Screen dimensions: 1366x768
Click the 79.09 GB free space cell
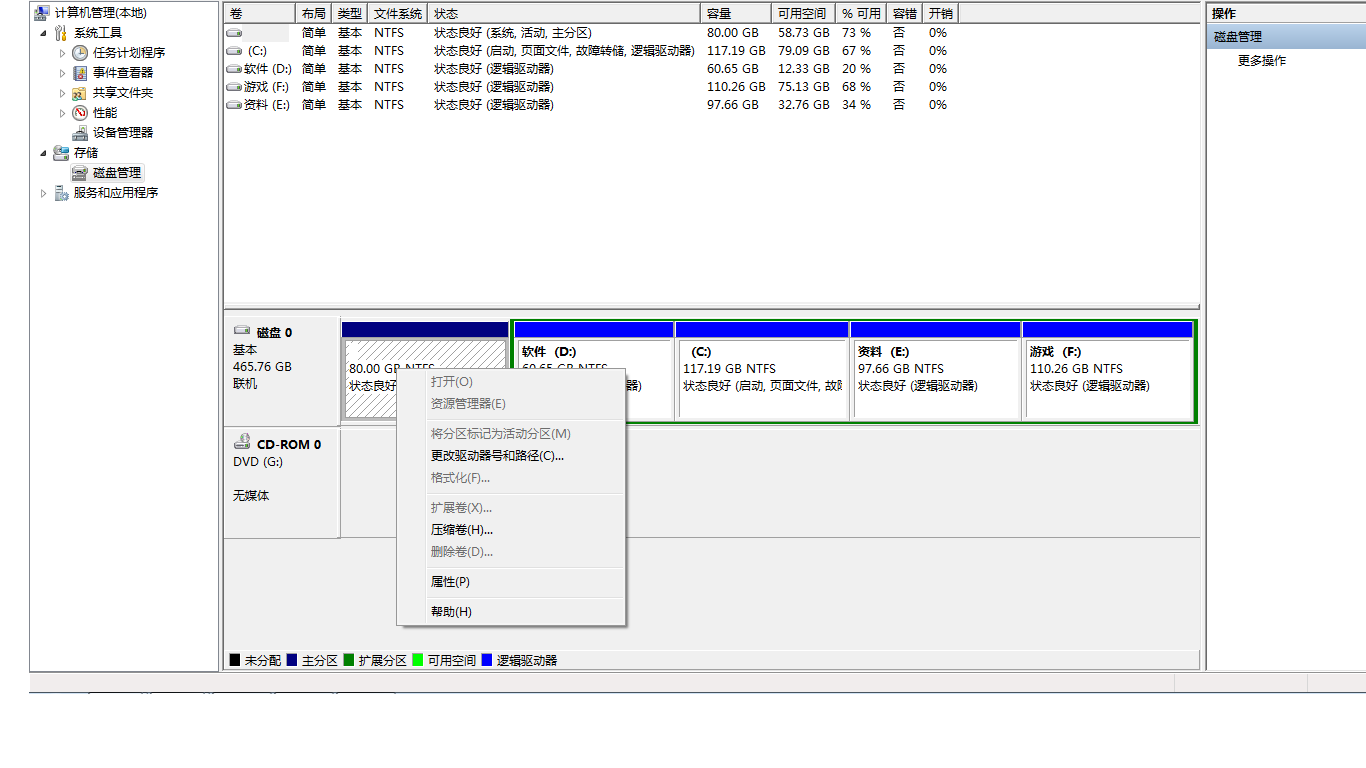pyautogui.click(x=804, y=51)
